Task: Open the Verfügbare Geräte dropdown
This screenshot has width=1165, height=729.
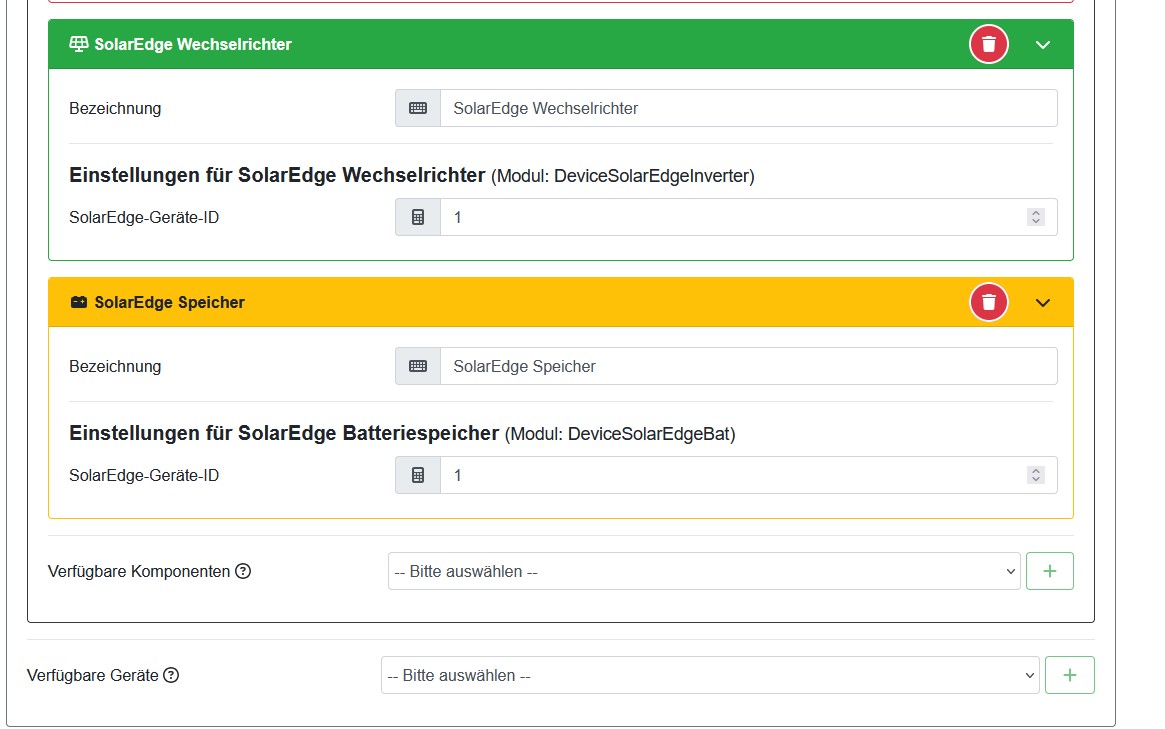Action: click(710, 675)
